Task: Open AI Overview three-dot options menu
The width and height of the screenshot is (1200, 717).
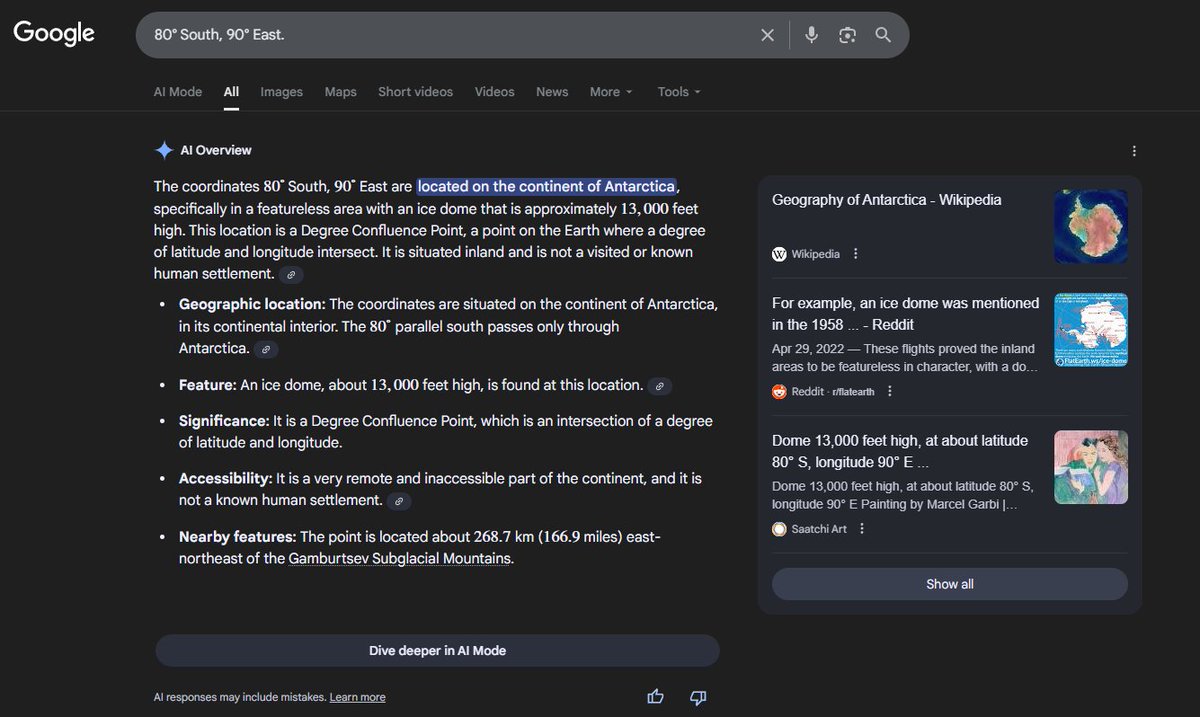Action: [x=1134, y=151]
